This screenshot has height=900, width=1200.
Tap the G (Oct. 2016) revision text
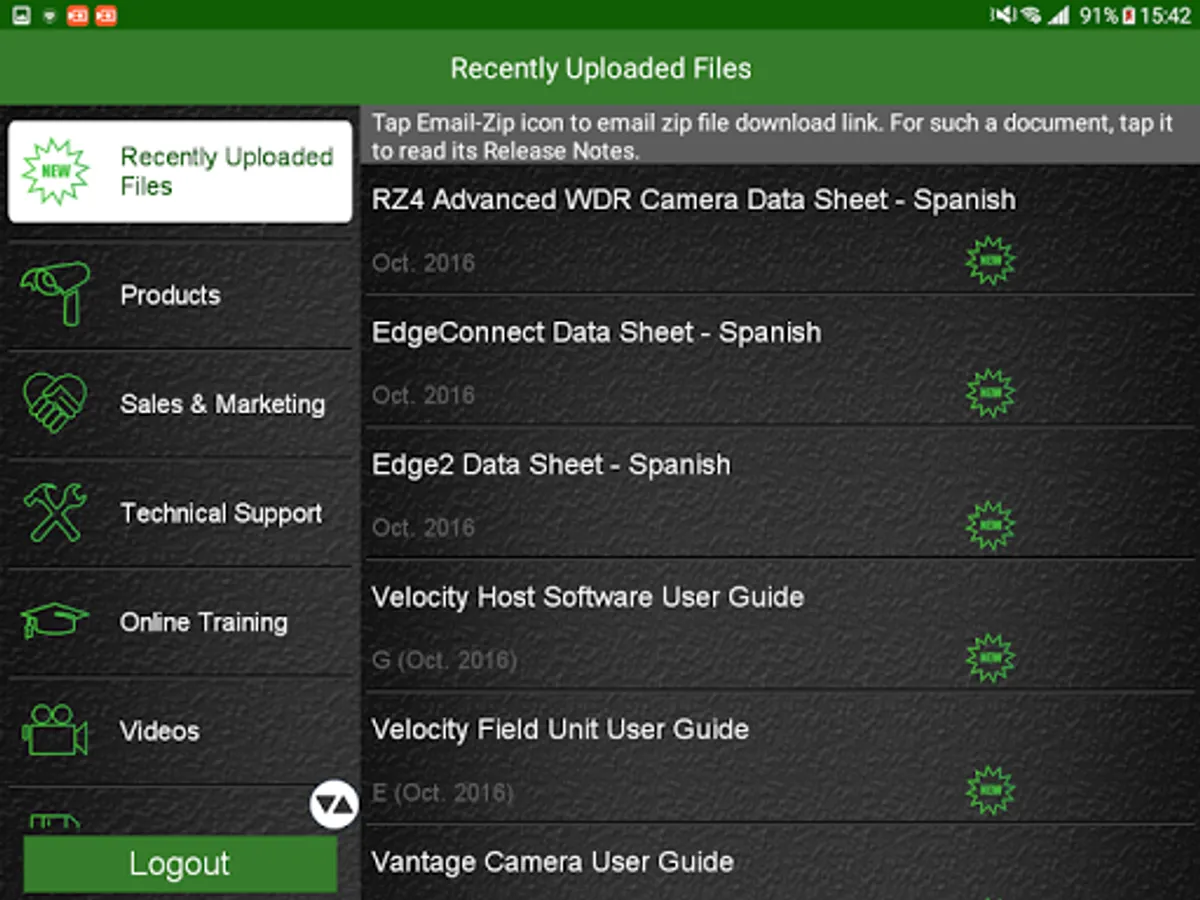[444, 660]
